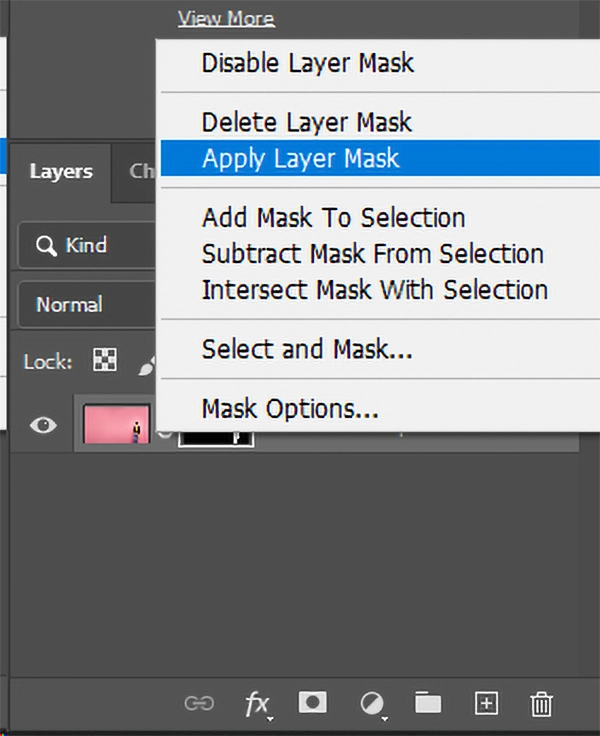
Task: Click the link layers chain icon
Action: click(x=199, y=703)
